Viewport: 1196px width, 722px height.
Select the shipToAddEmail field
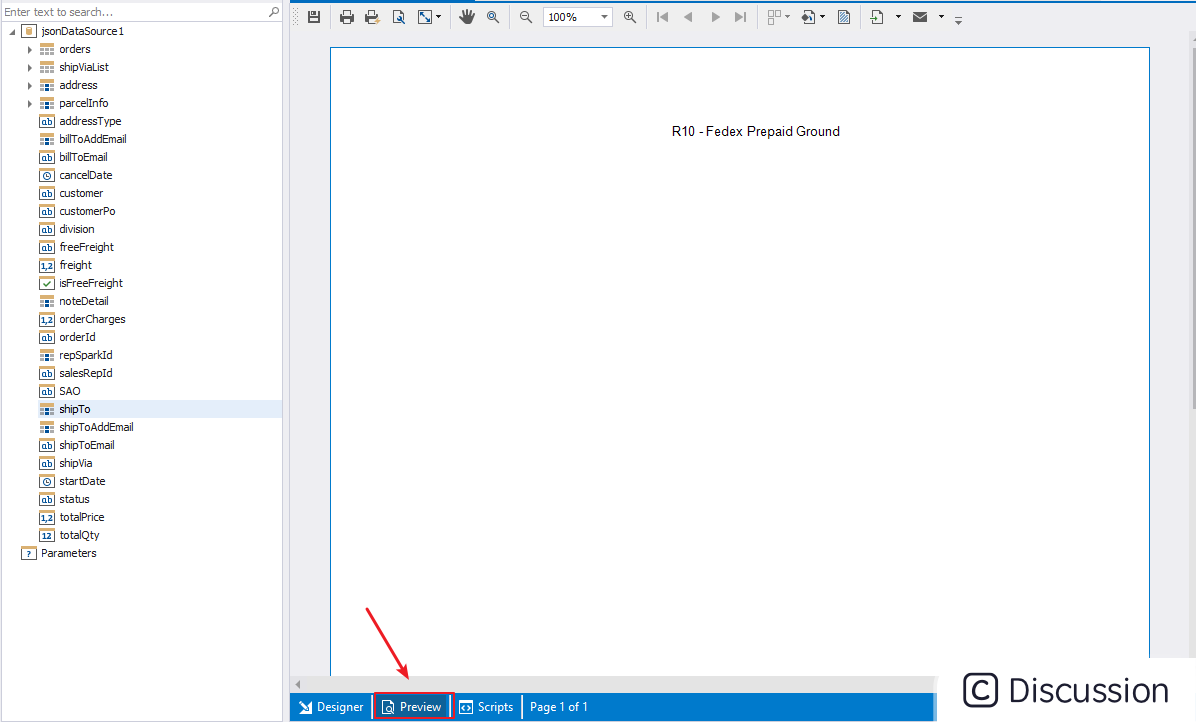click(96, 428)
